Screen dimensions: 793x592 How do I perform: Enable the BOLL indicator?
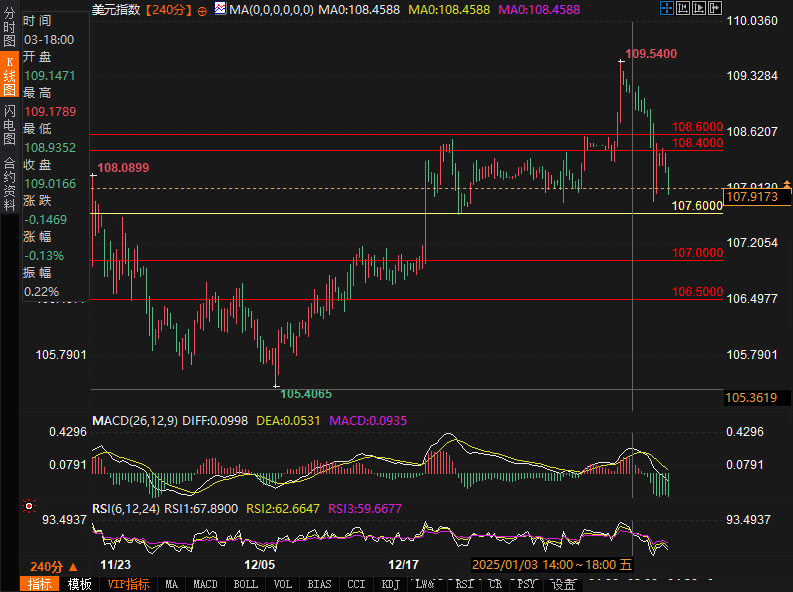point(245,584)
